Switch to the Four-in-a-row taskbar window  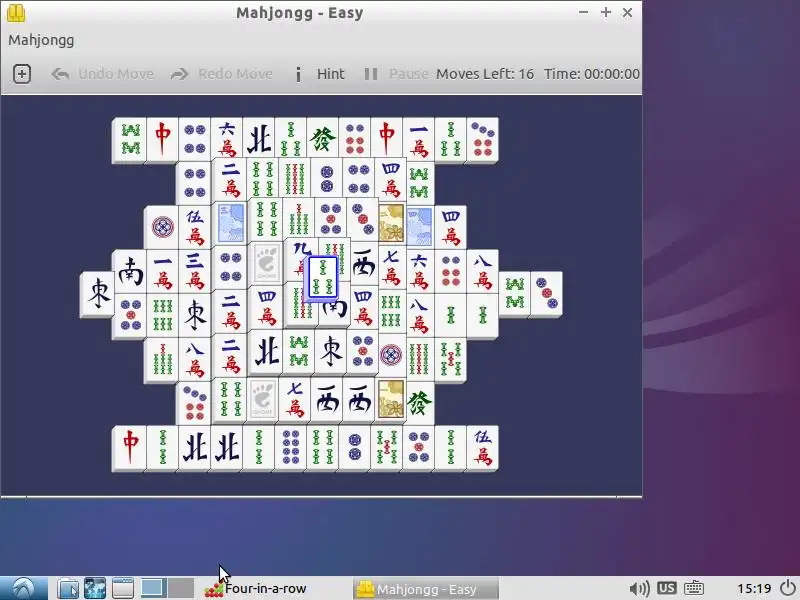tap(255, 589)
